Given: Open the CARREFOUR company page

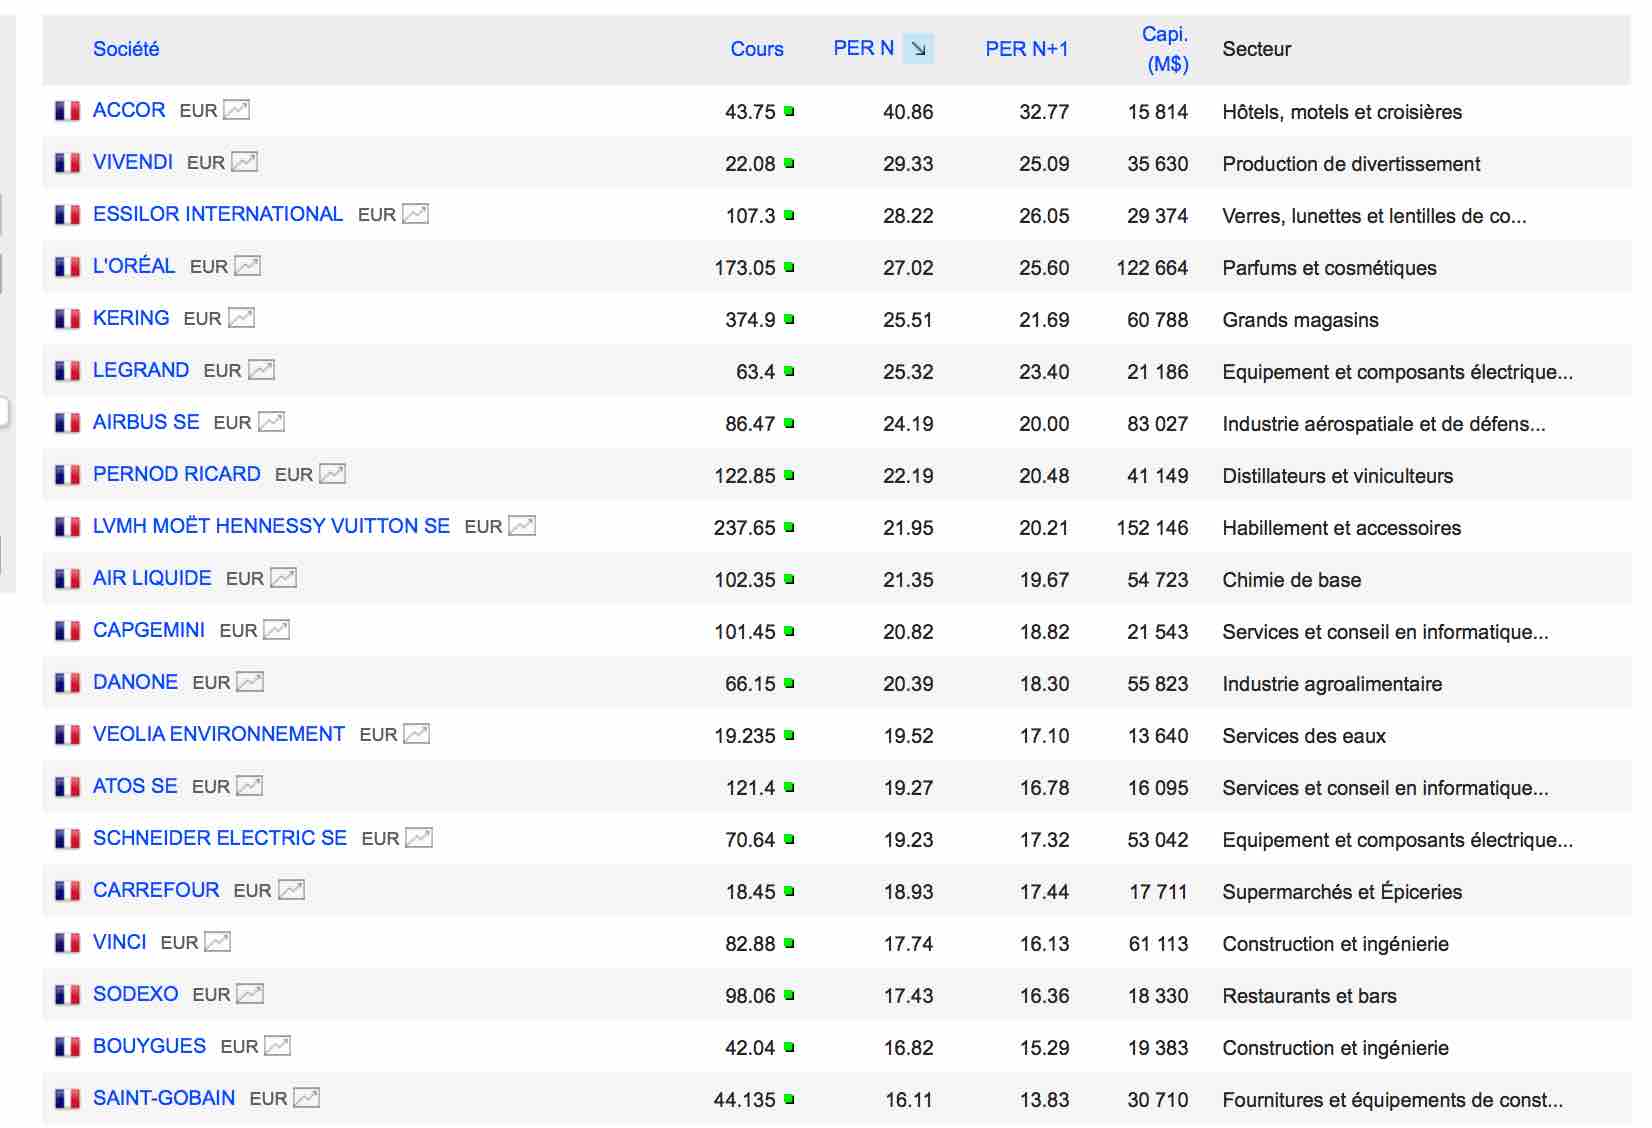Looking at the screenshot, I should (x=156, y=890).
